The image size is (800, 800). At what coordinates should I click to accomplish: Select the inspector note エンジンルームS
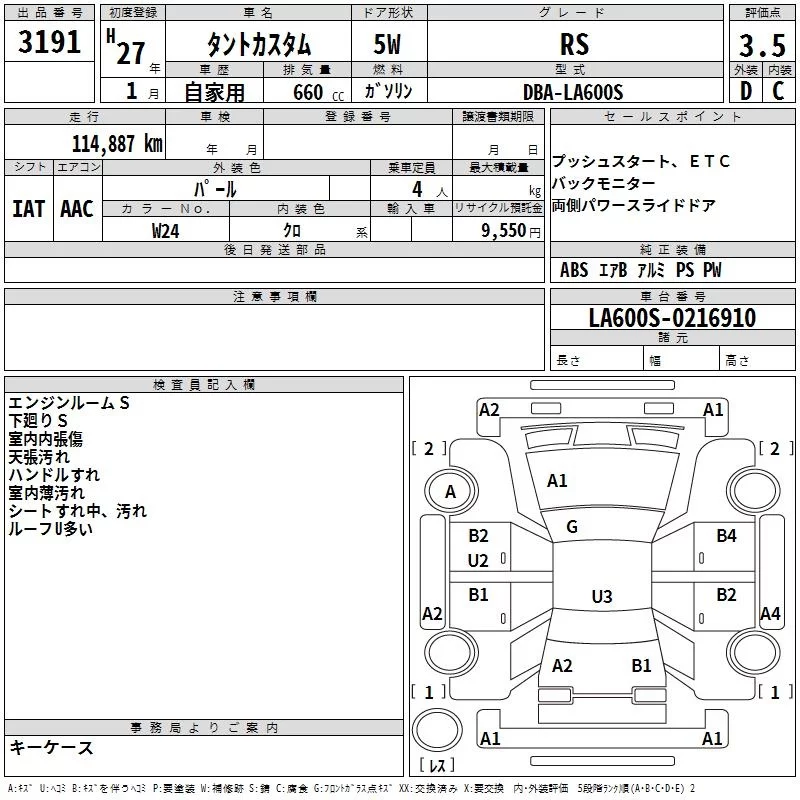click(69, 403)
